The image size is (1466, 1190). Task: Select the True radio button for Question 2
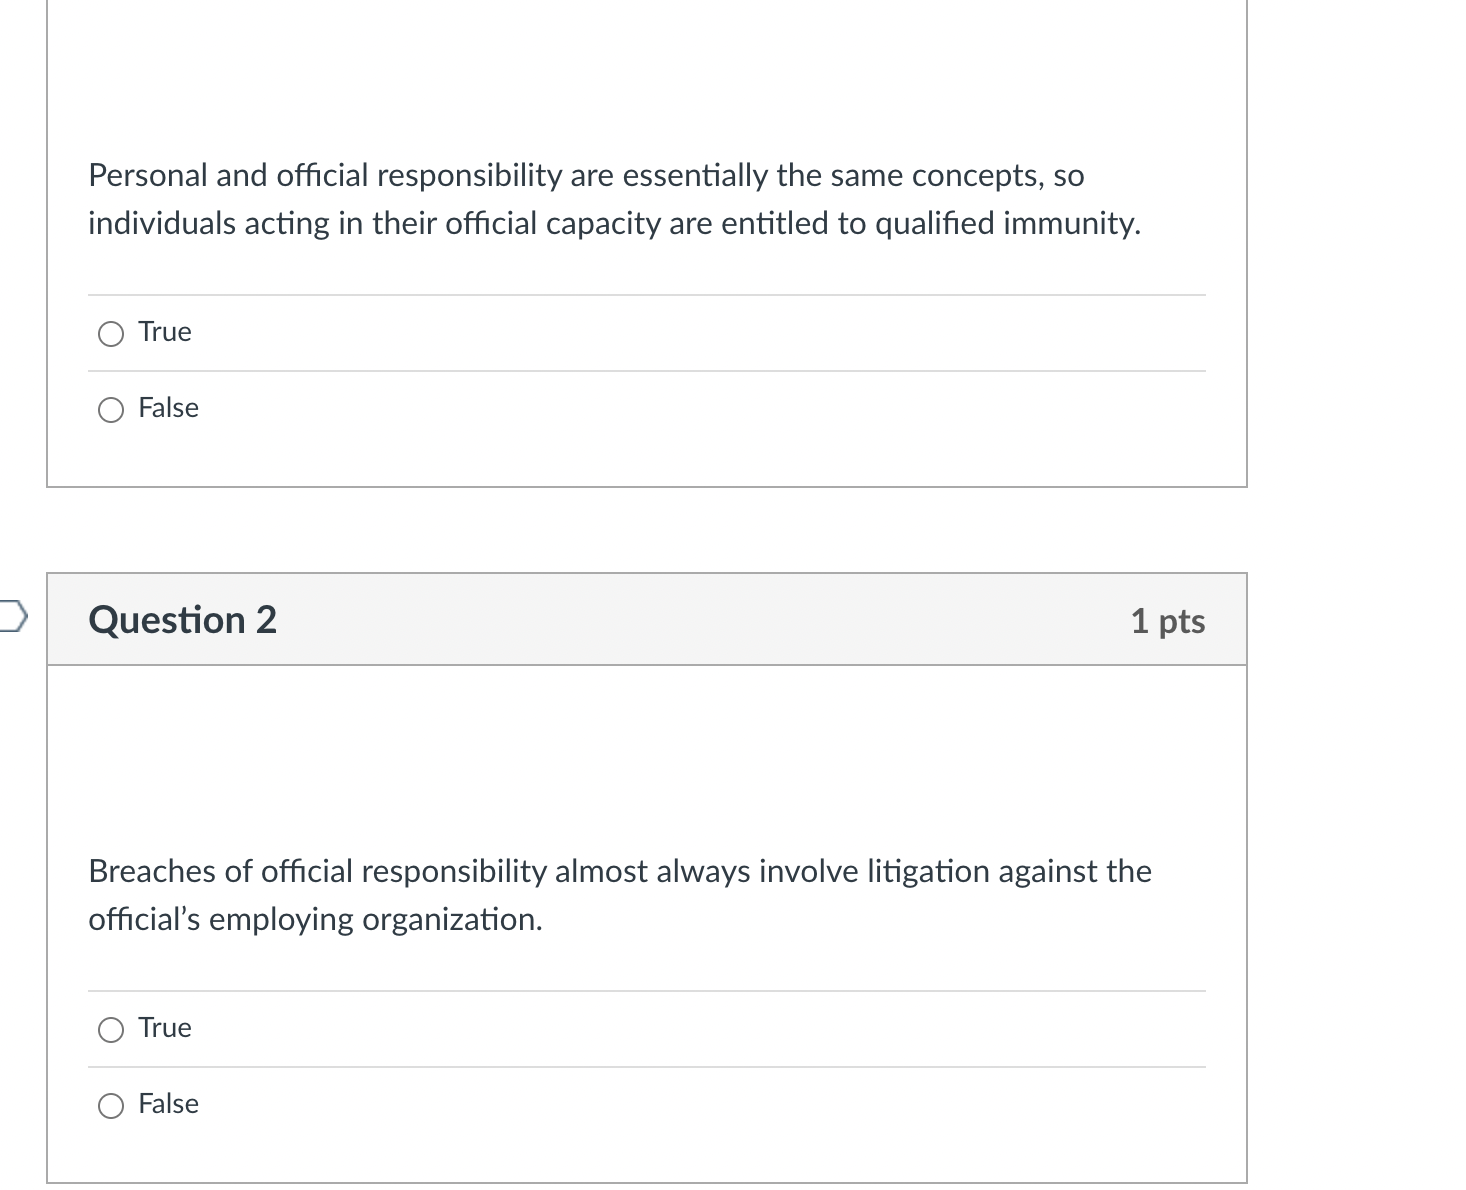[111, 1029]
